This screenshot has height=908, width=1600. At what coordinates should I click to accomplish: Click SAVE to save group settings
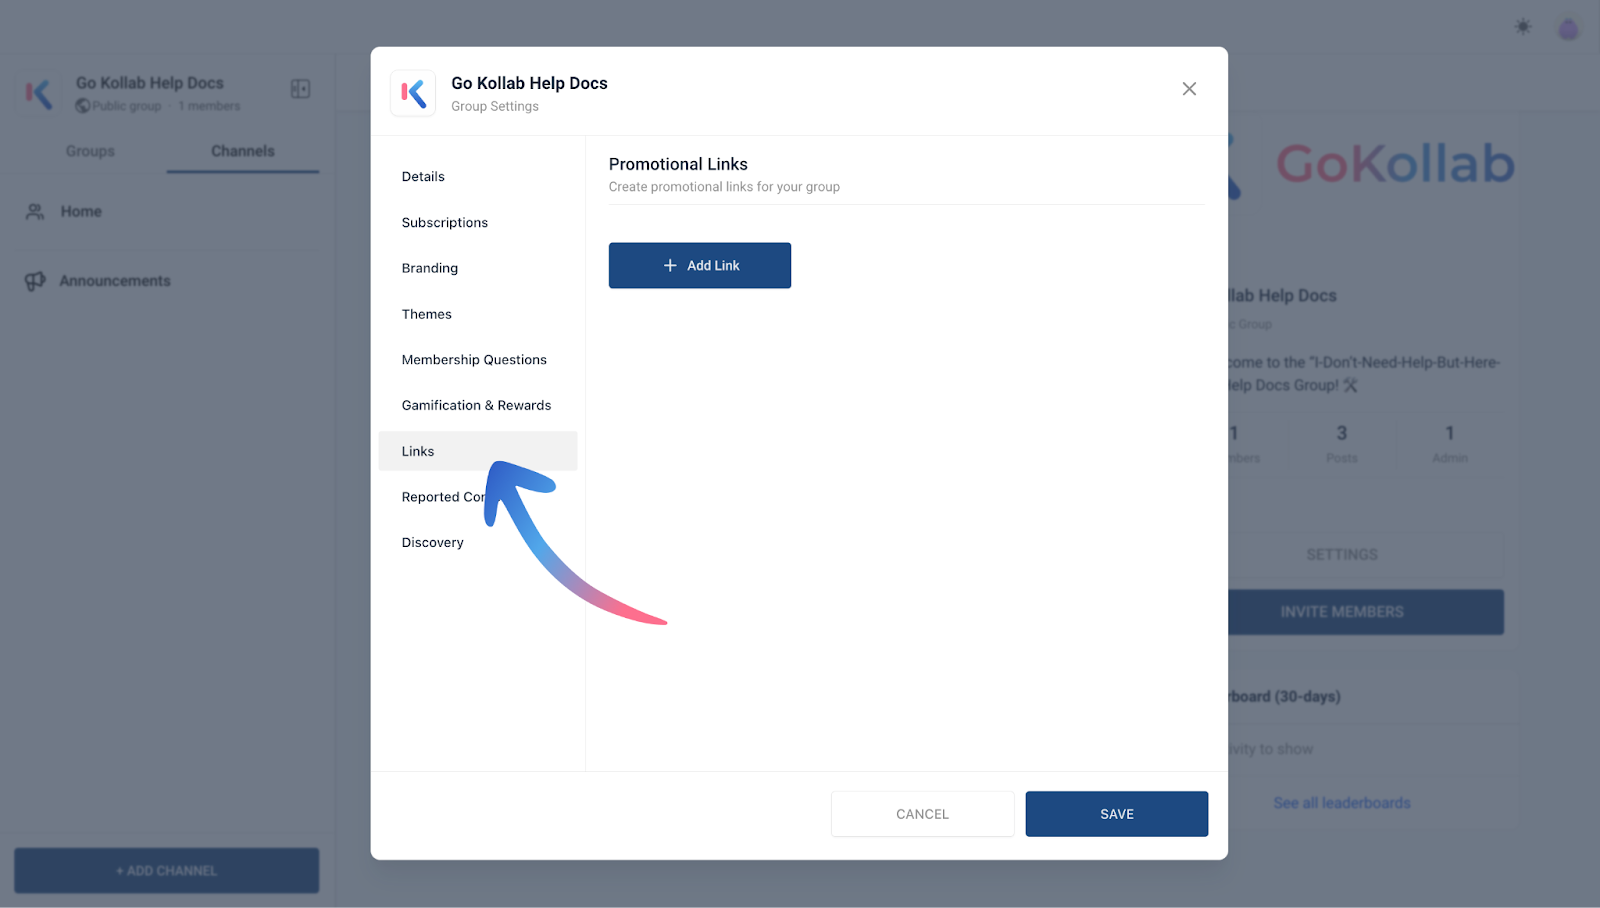(x=1117, y=814)
